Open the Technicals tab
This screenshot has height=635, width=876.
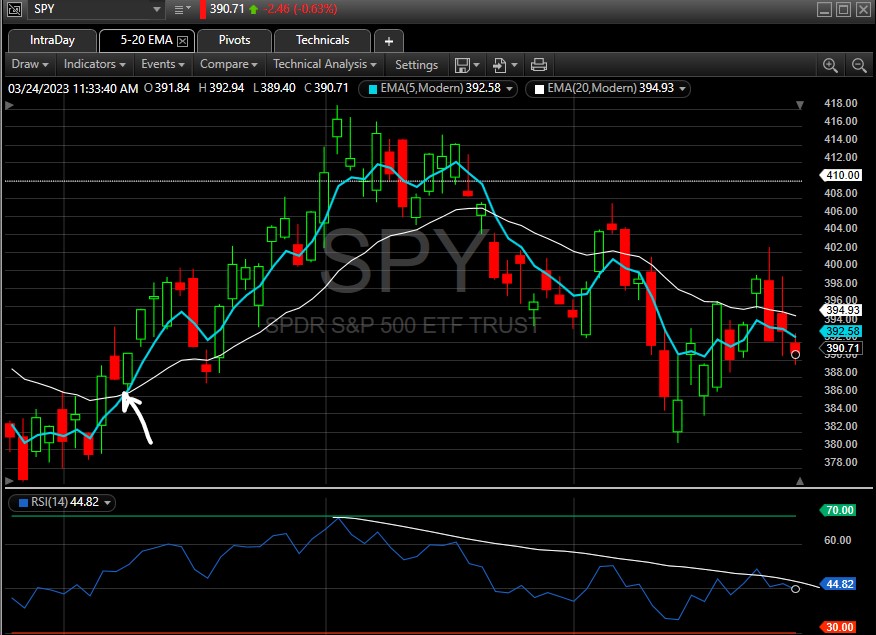pos(322,41)
